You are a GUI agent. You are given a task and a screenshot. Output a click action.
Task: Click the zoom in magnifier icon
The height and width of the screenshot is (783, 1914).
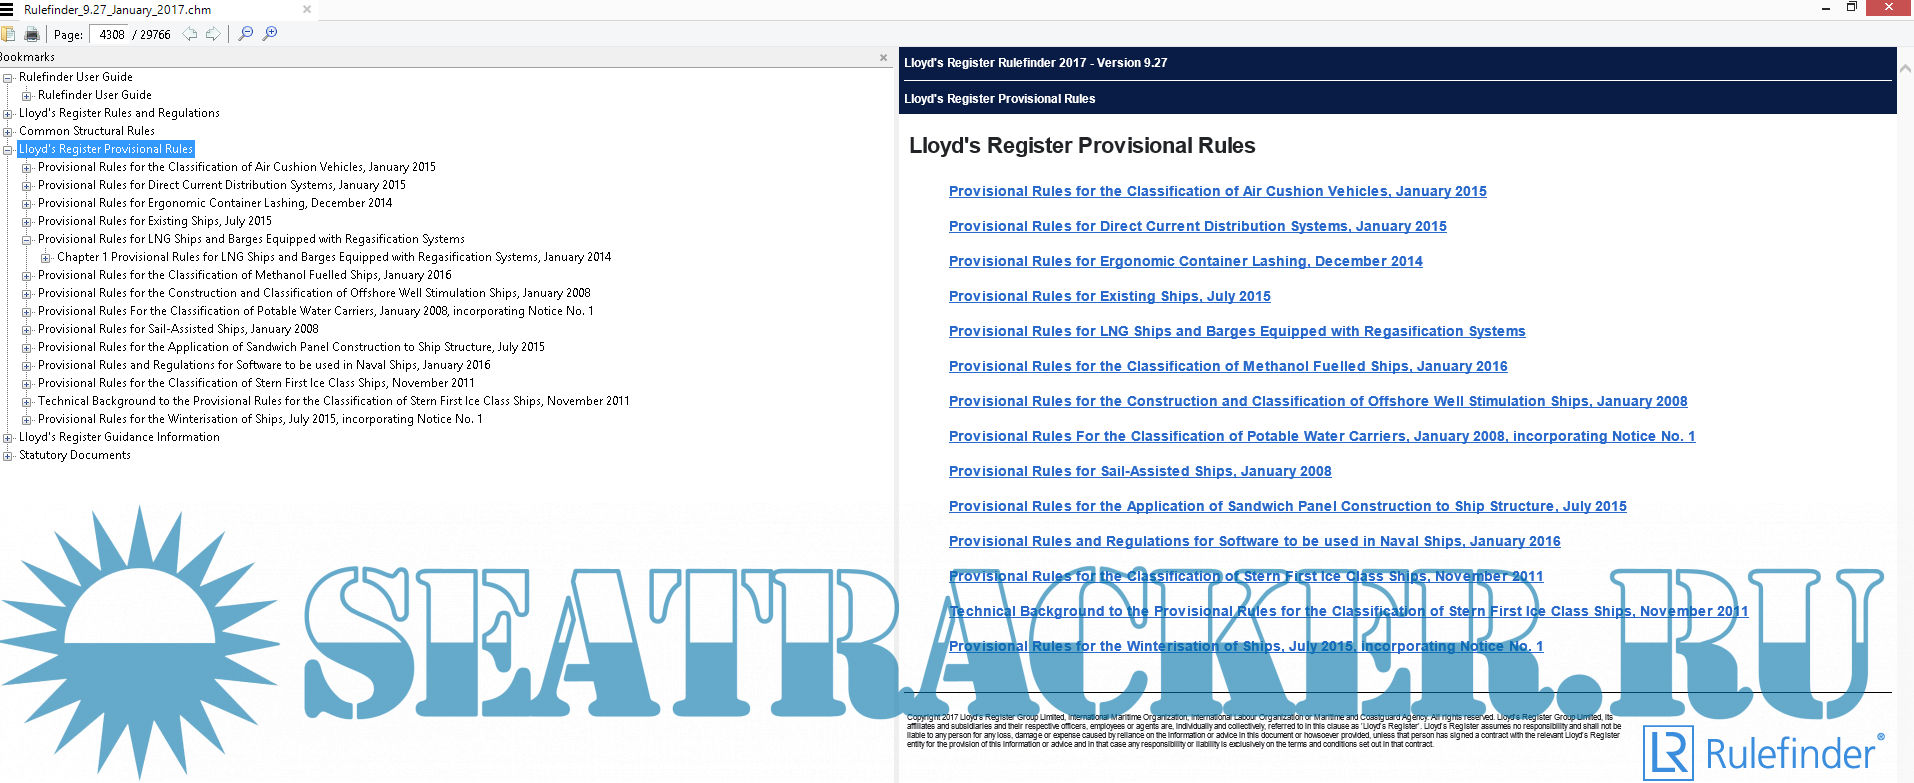pos(270,34)
